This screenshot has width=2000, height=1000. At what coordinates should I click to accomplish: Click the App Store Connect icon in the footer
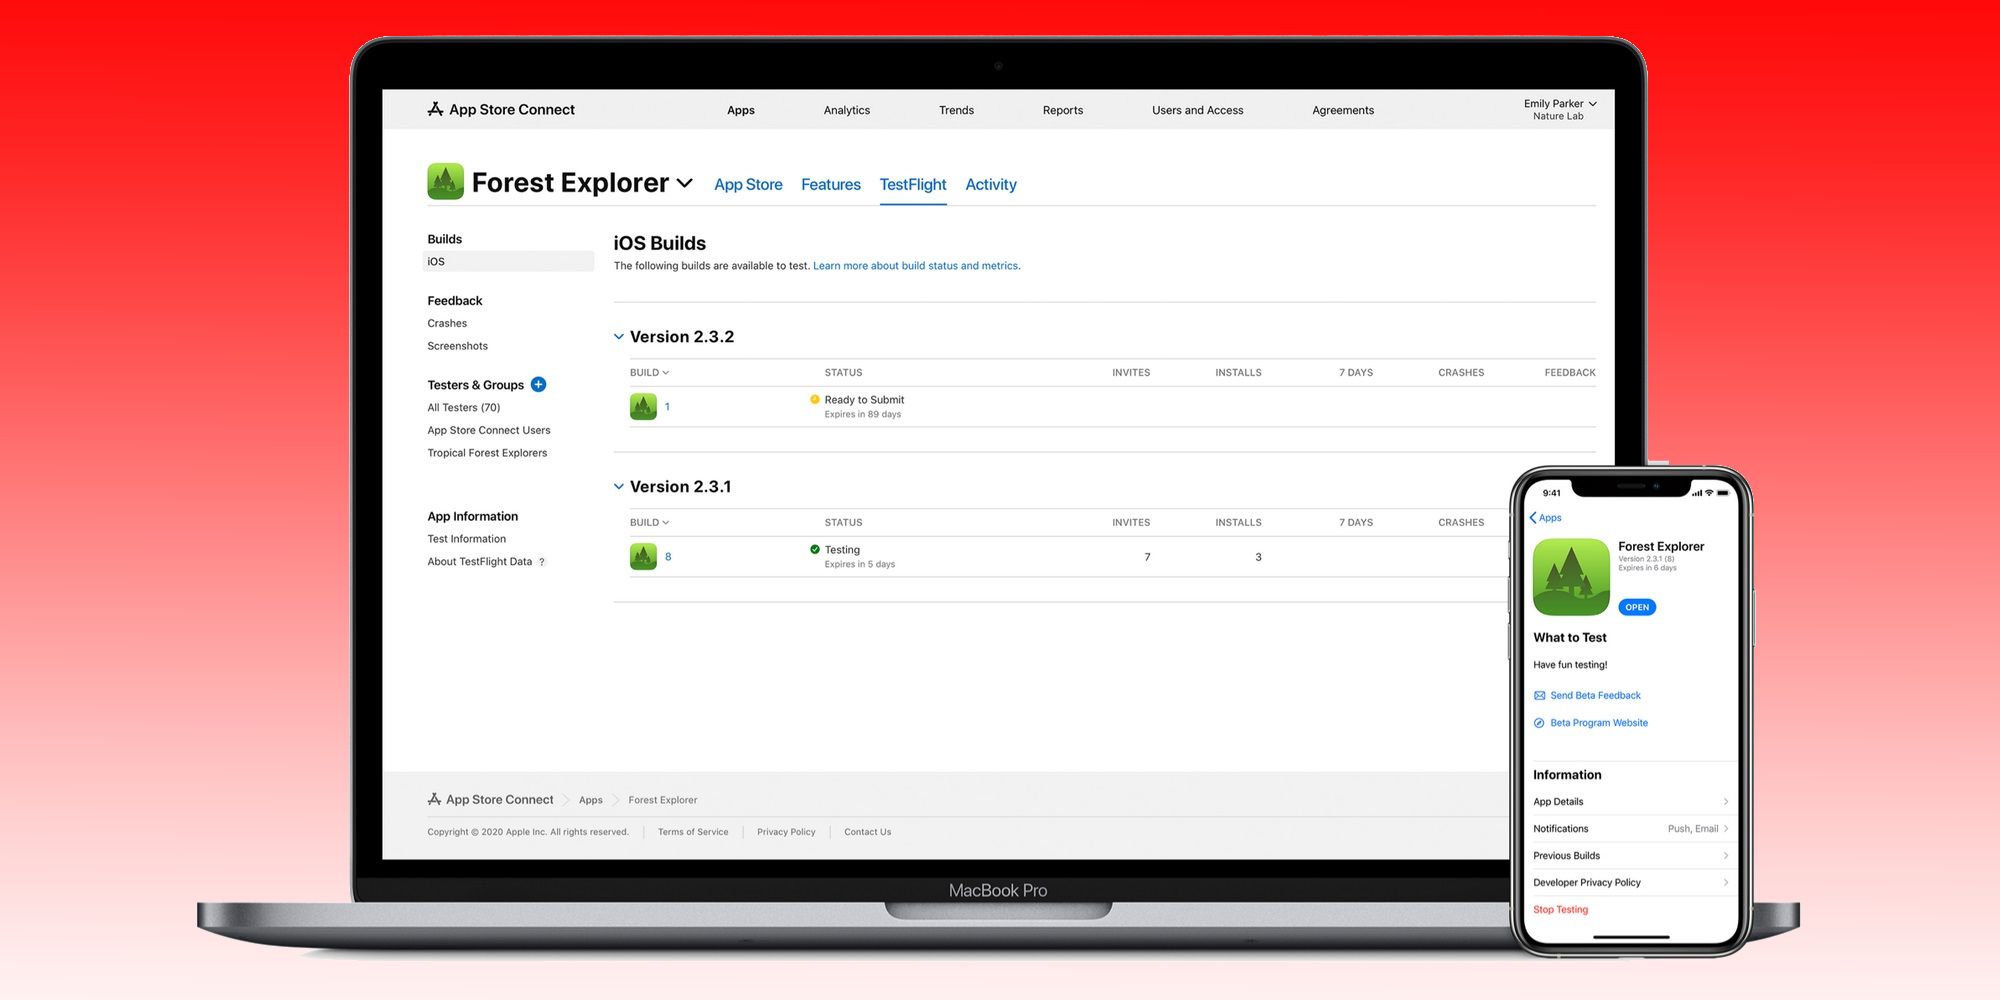click(x=434, y=798)
